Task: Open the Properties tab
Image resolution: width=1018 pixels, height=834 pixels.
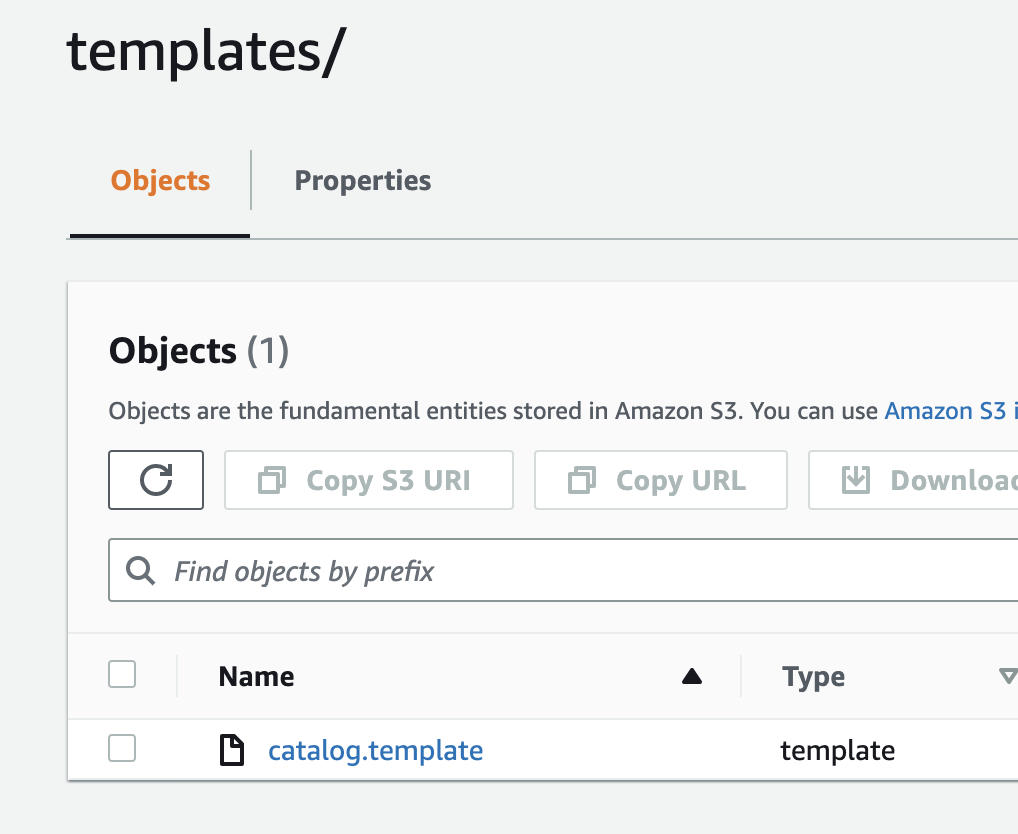Action: coord(363,181)
